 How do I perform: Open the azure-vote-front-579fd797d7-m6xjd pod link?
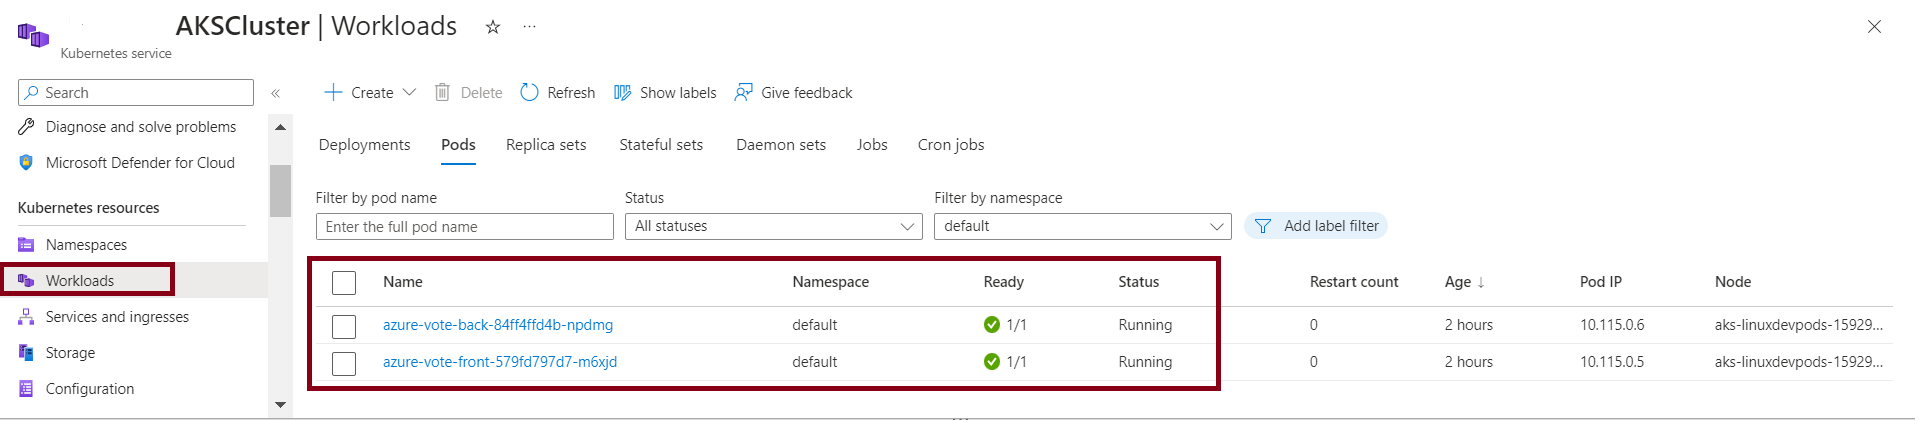(500, 362)
